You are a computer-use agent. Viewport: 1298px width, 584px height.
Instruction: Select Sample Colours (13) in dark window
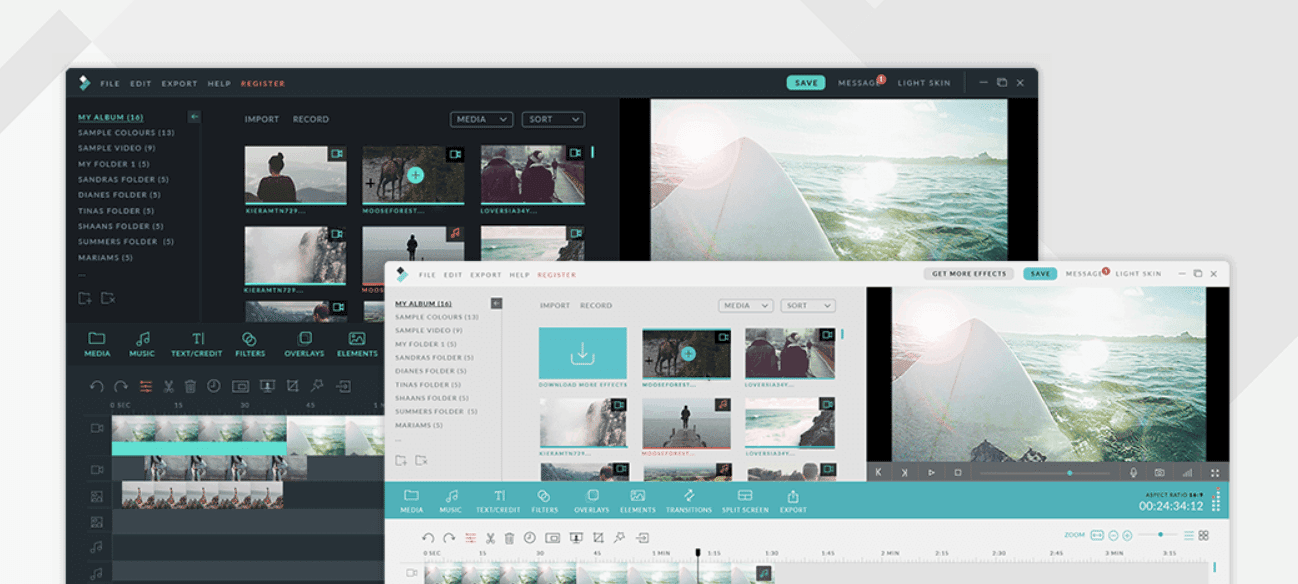click(x=126, y=133)
